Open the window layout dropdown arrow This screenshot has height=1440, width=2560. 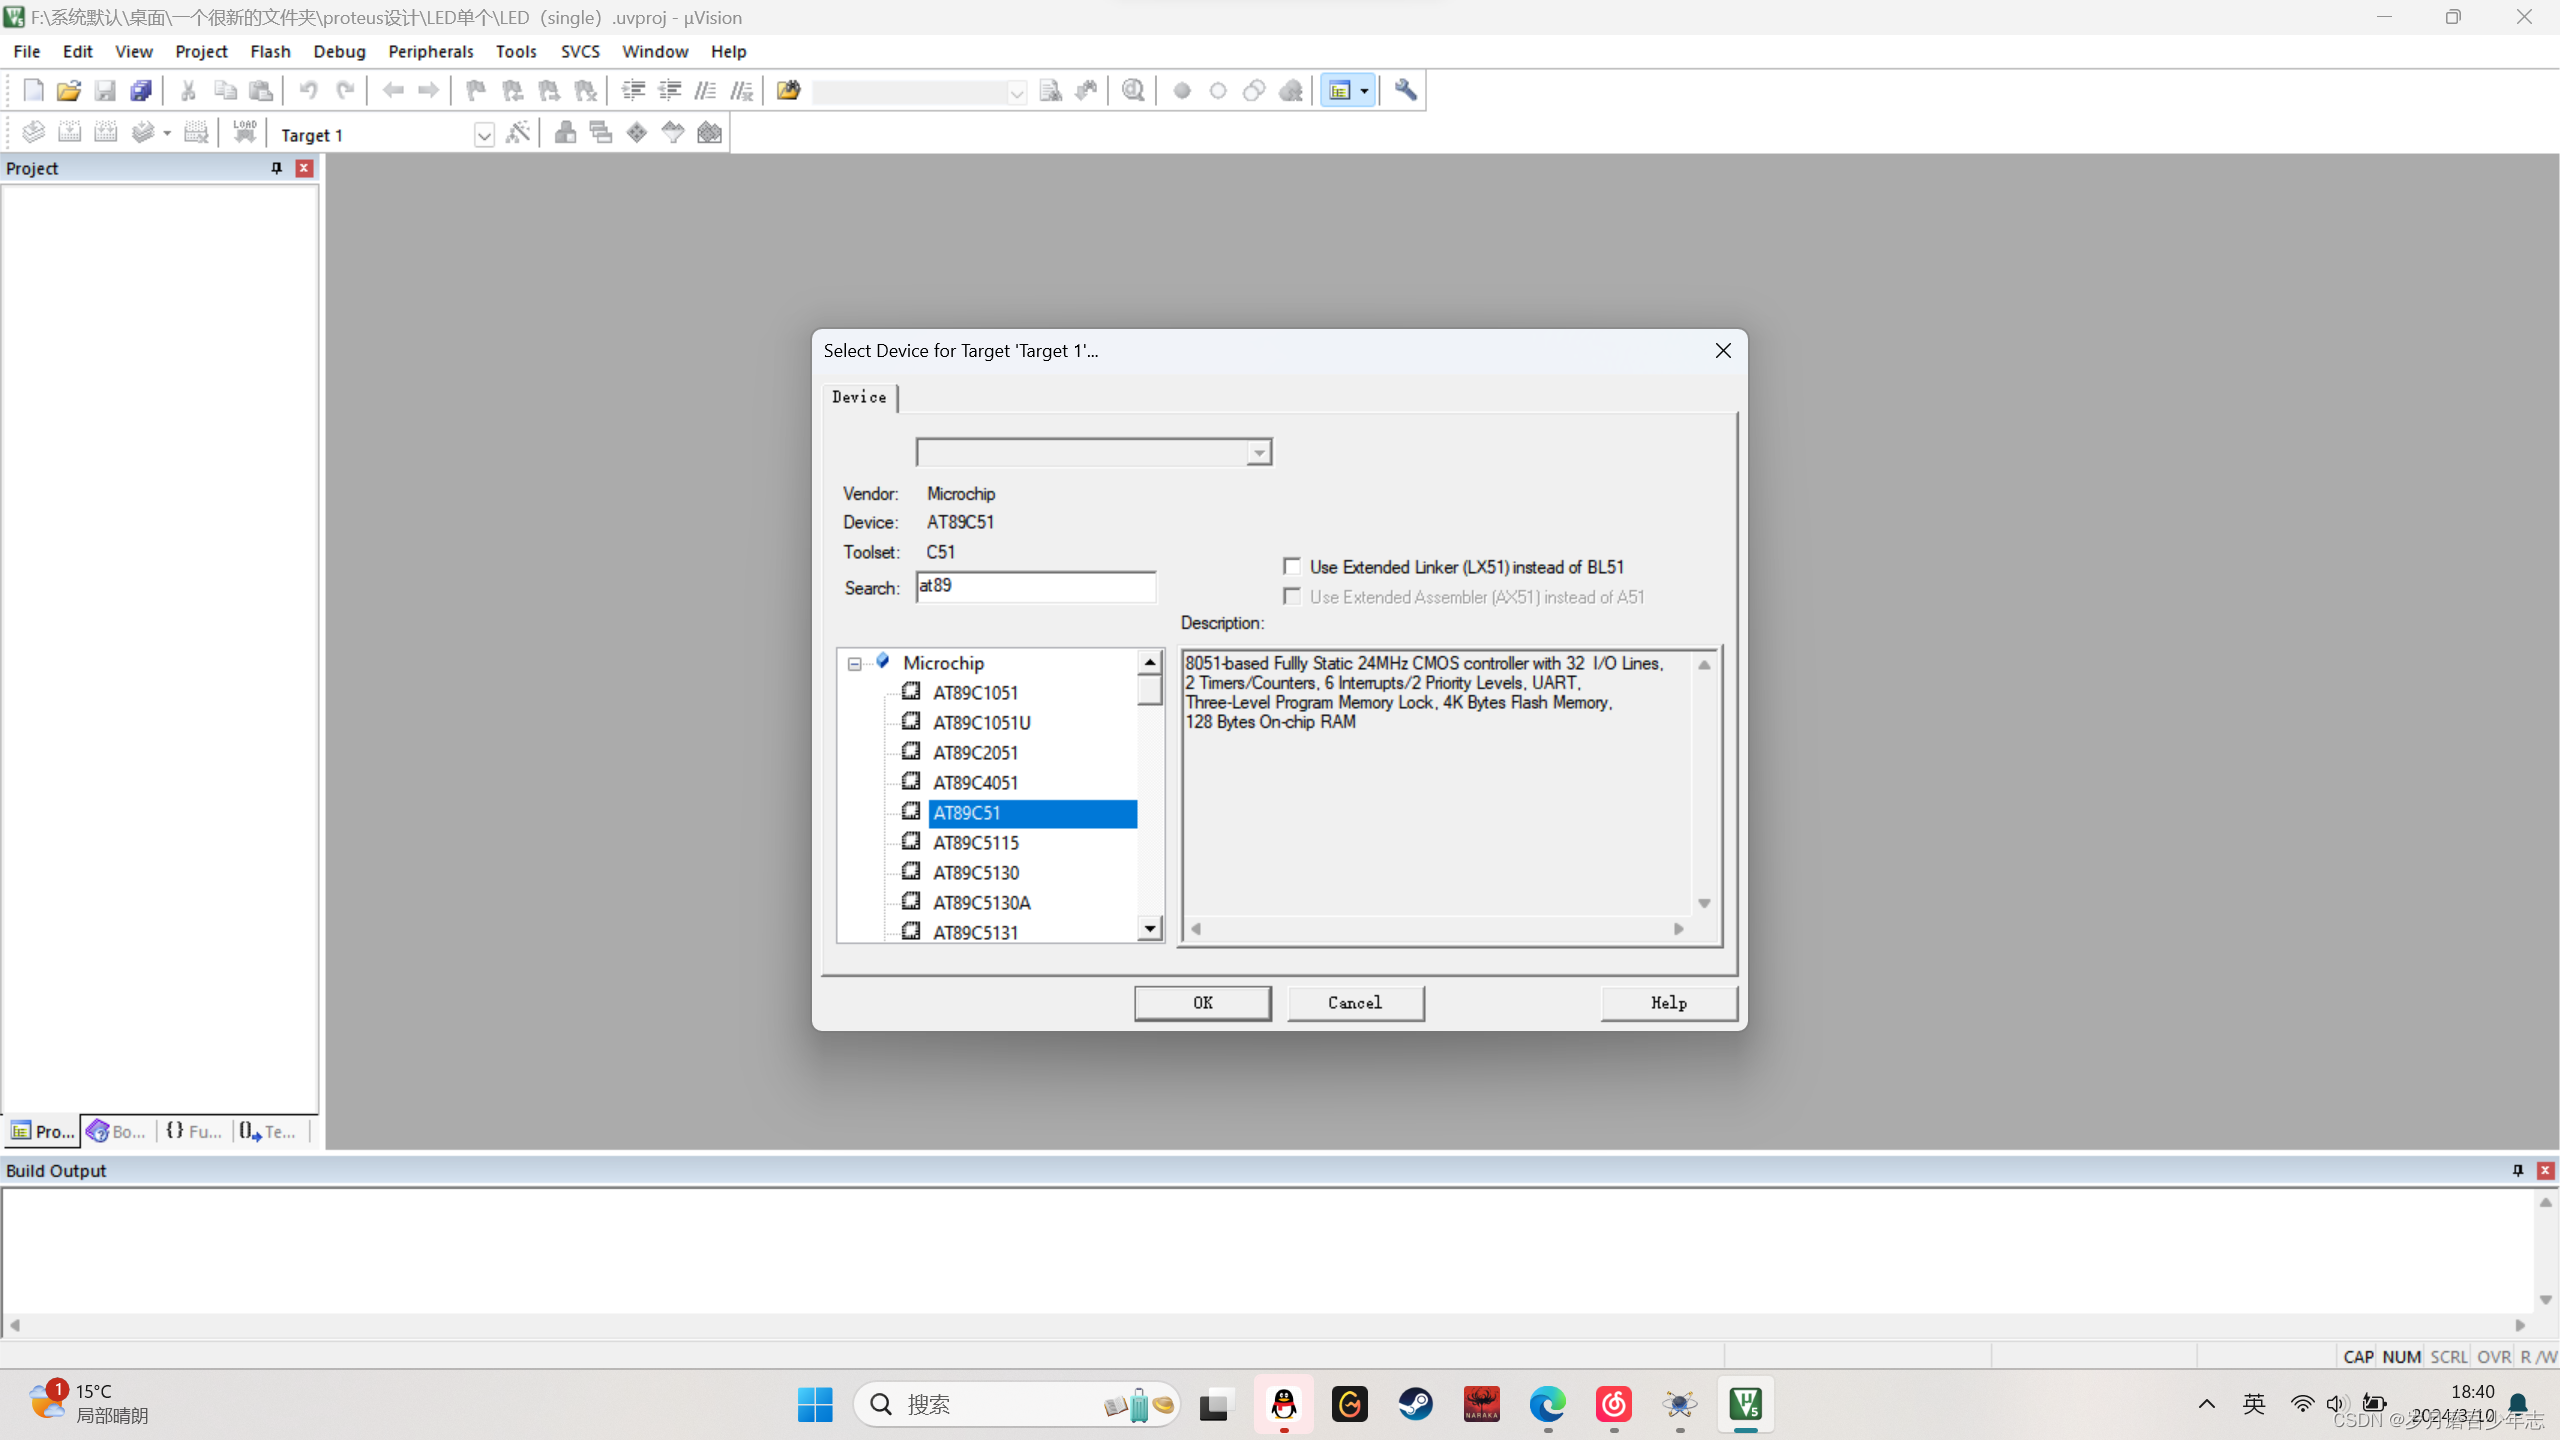pyautogui.click(x=1364, y=91)
